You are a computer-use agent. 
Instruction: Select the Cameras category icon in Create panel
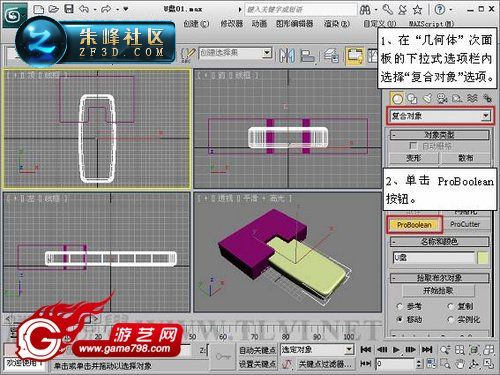(x=442, y=98)
